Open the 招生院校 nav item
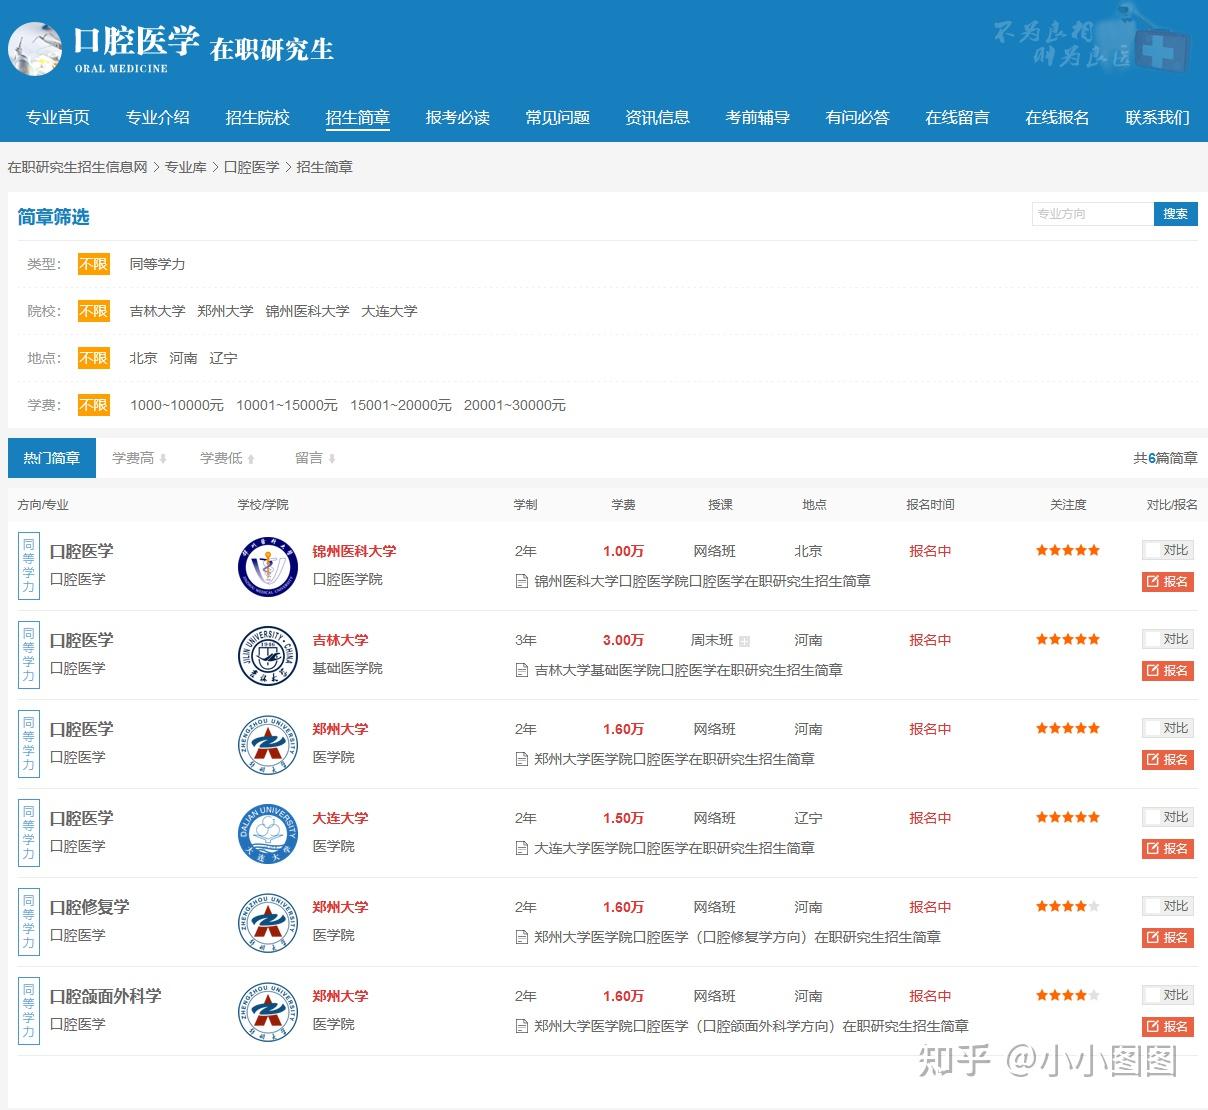The height and width of the screenshot is (1110, 1208). click(258, 117)
